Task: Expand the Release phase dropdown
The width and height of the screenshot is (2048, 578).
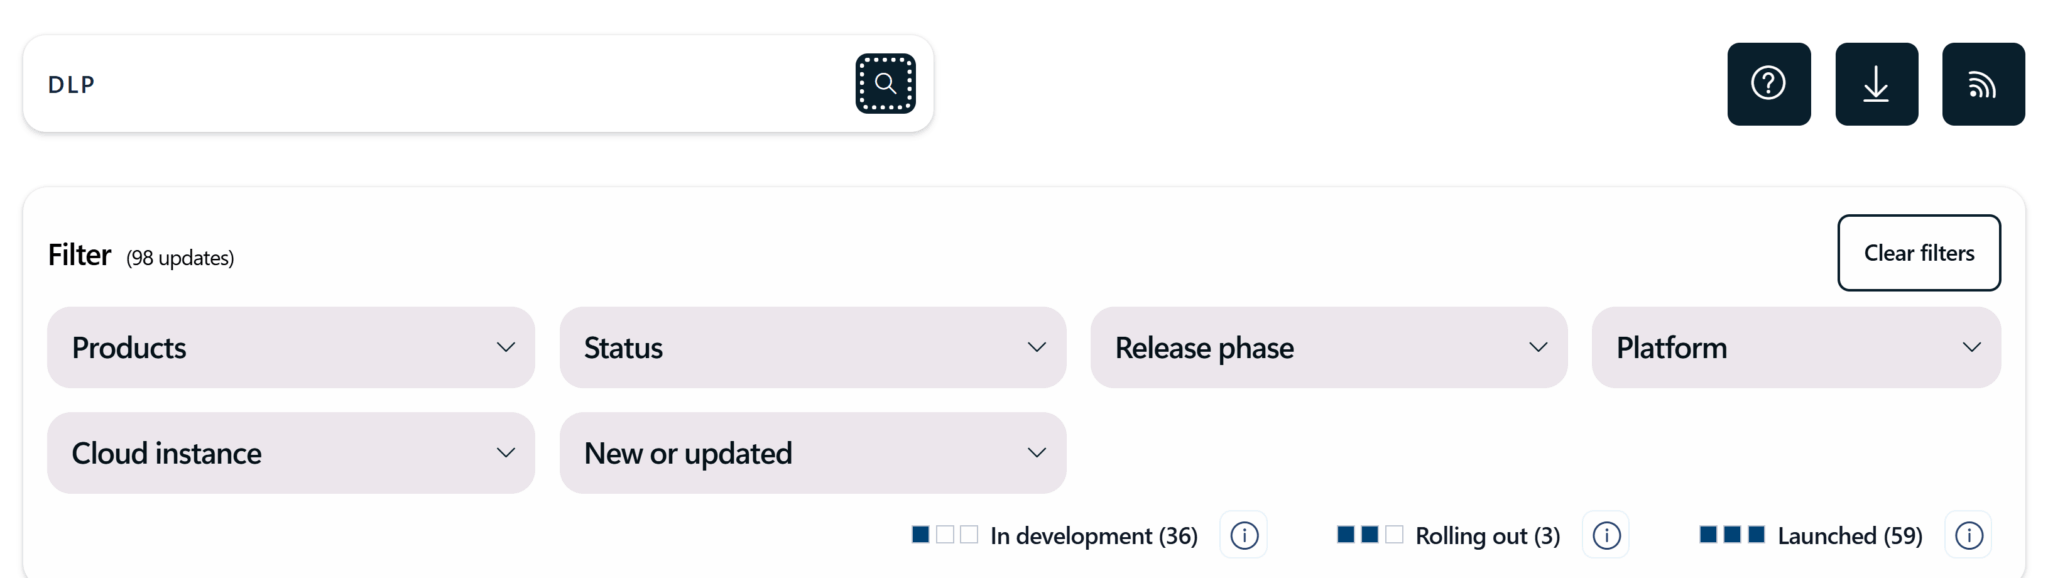Action: point(1328,348)
